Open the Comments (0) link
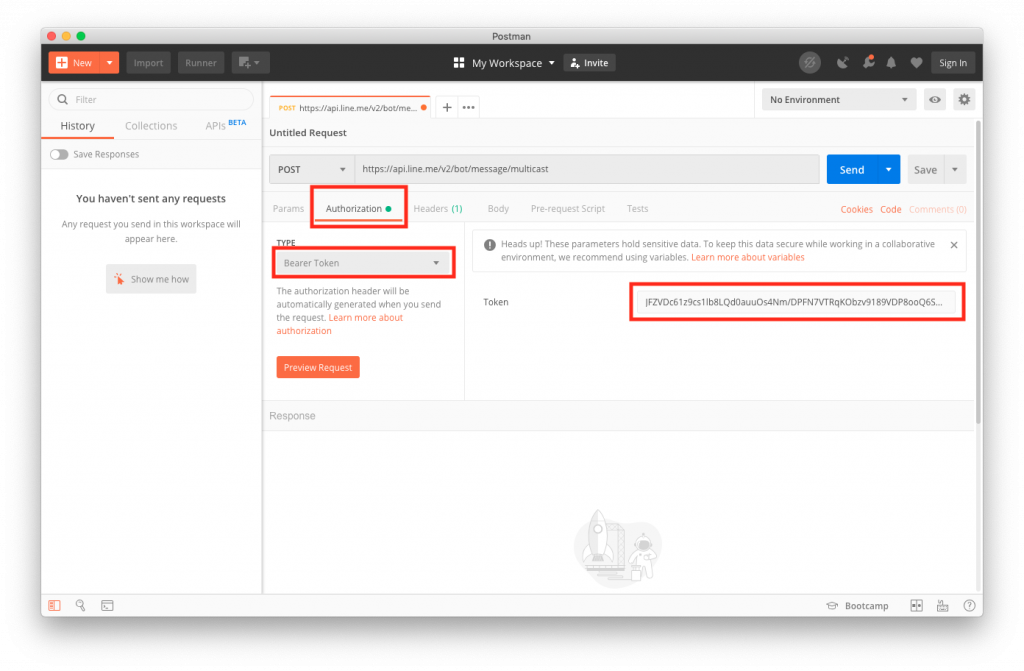1024x671 pixels. [x=937, y=209]
